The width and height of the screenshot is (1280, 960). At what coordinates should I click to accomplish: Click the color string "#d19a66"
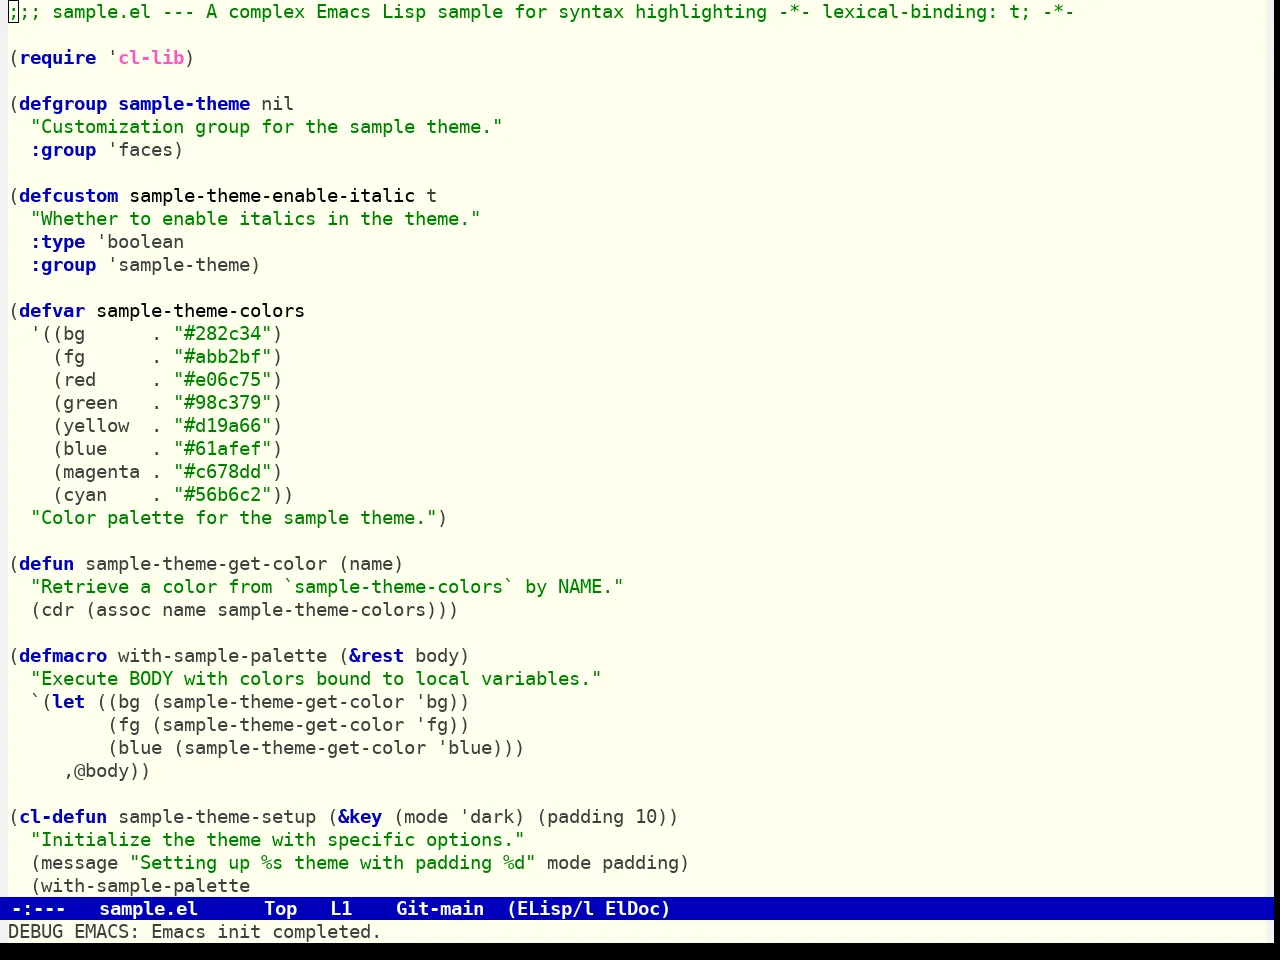click(x=222, y=426)
